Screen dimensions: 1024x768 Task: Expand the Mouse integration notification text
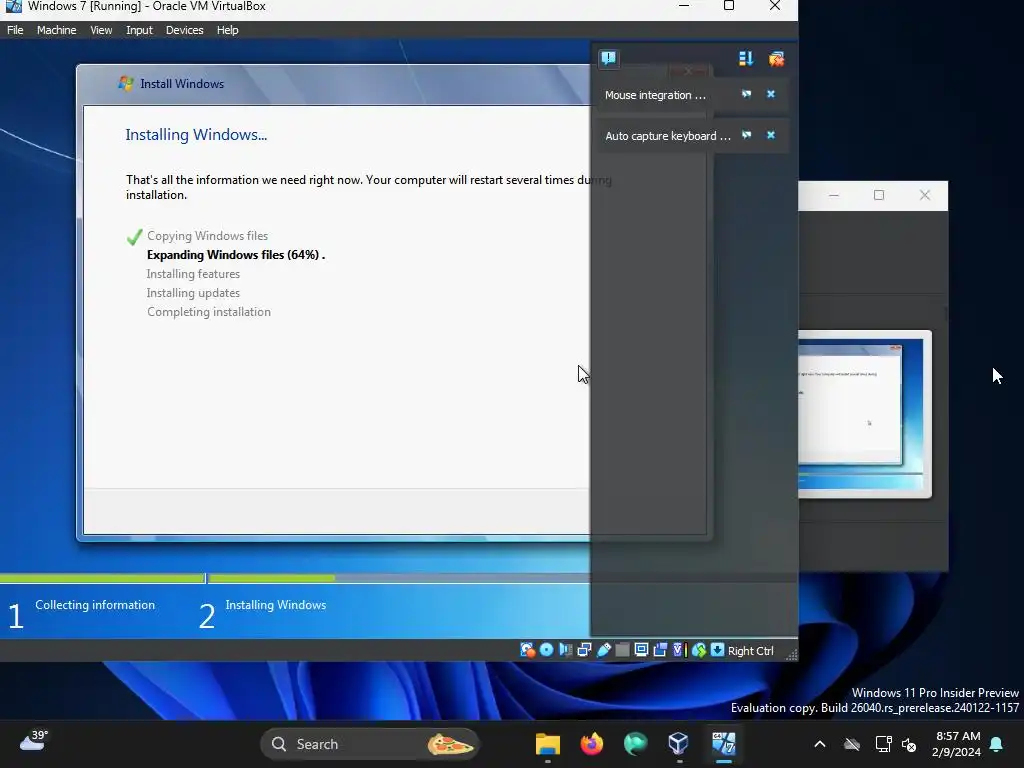click(655, 95)
